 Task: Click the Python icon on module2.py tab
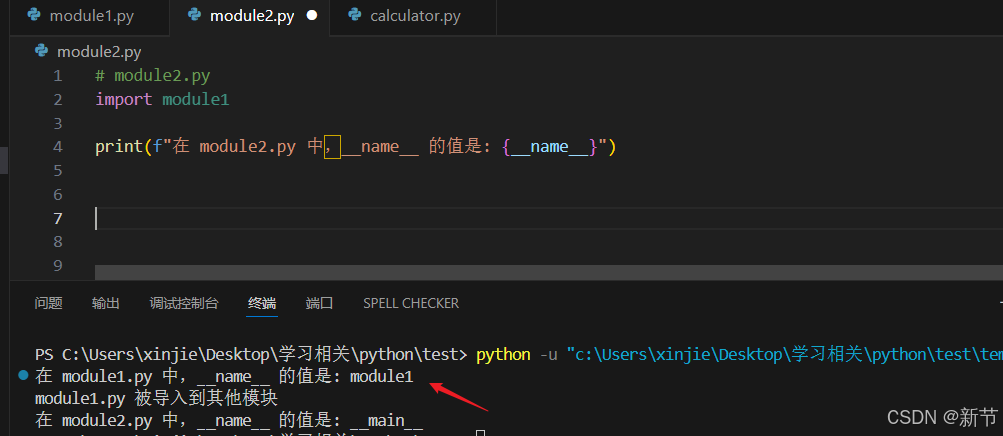195,16
